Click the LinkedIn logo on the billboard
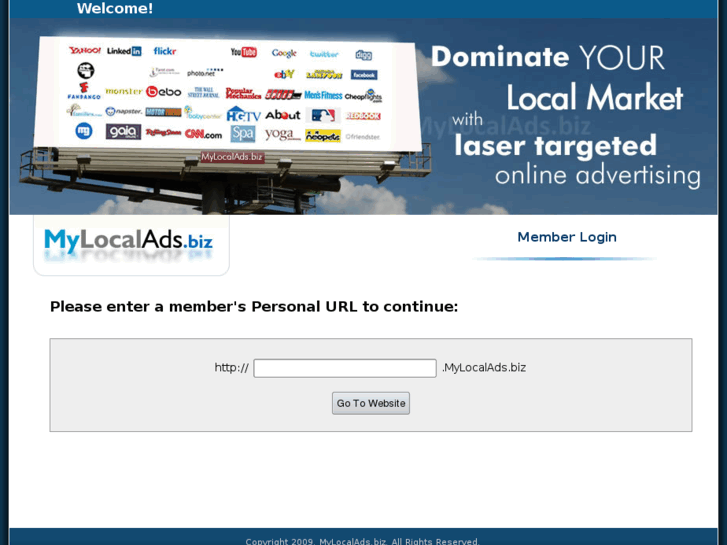Screen dimensions: 727x545 tap(124, 51)
